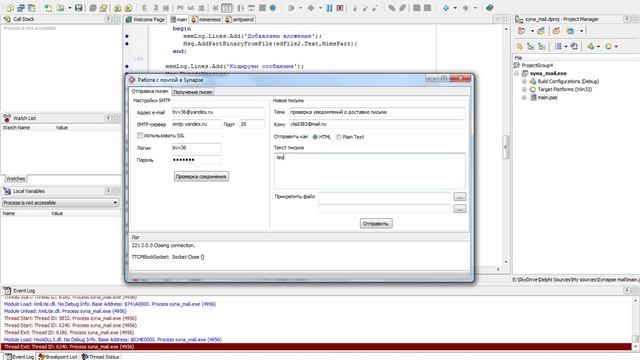Select the HTML send-as radio button
This screenshot has height=360, width=640.
(315, 137)
